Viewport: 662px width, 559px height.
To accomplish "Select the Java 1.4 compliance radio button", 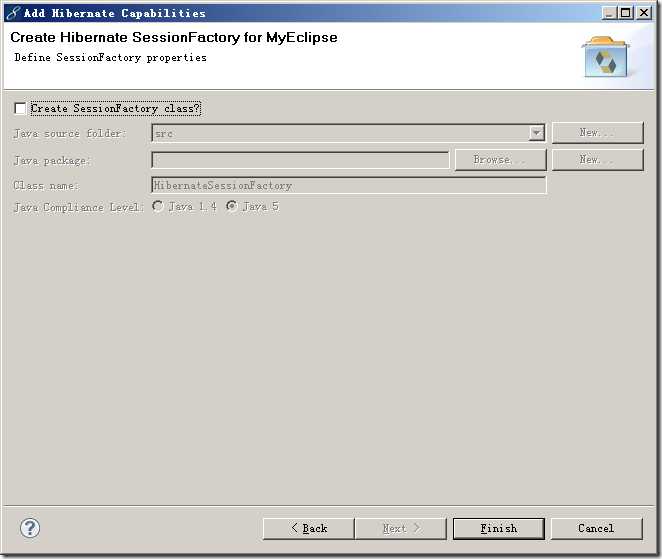I will (158, 206).
